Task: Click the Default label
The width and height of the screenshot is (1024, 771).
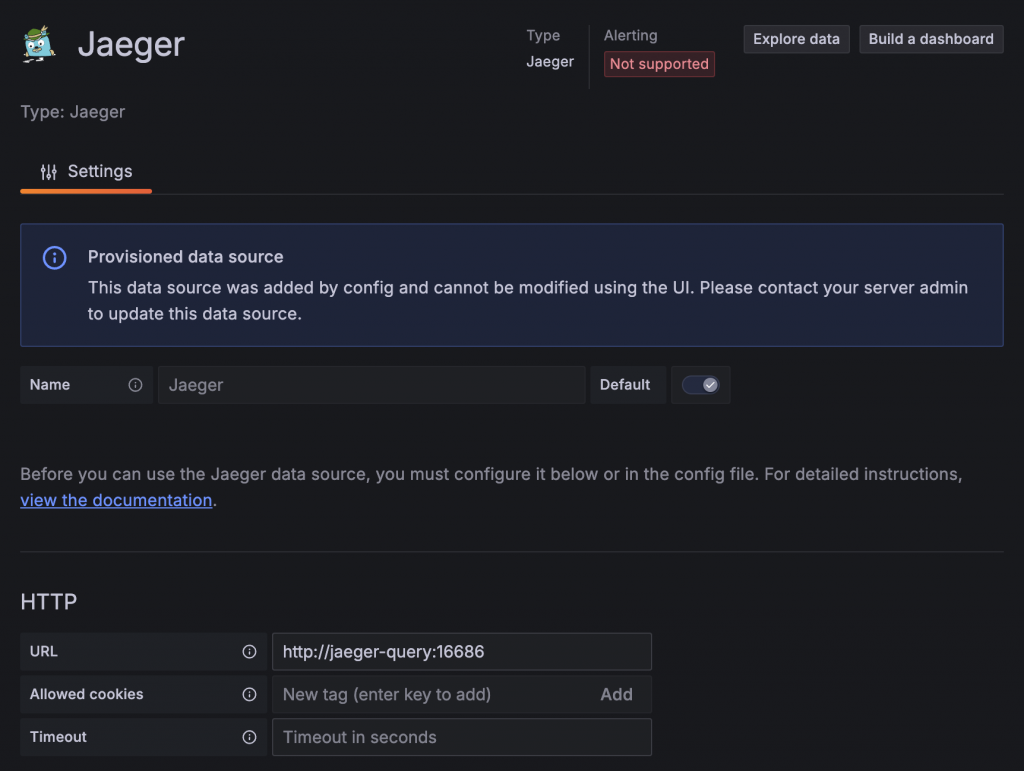Action: pos(625,385)
